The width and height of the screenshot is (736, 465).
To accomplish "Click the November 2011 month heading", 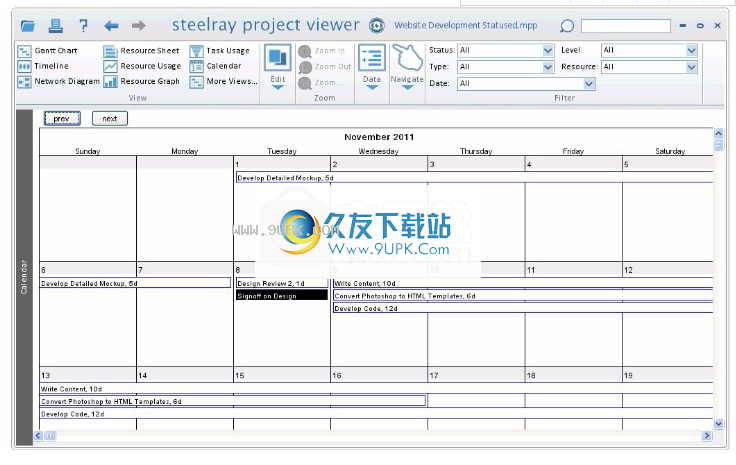I will (x=379, y=137).
